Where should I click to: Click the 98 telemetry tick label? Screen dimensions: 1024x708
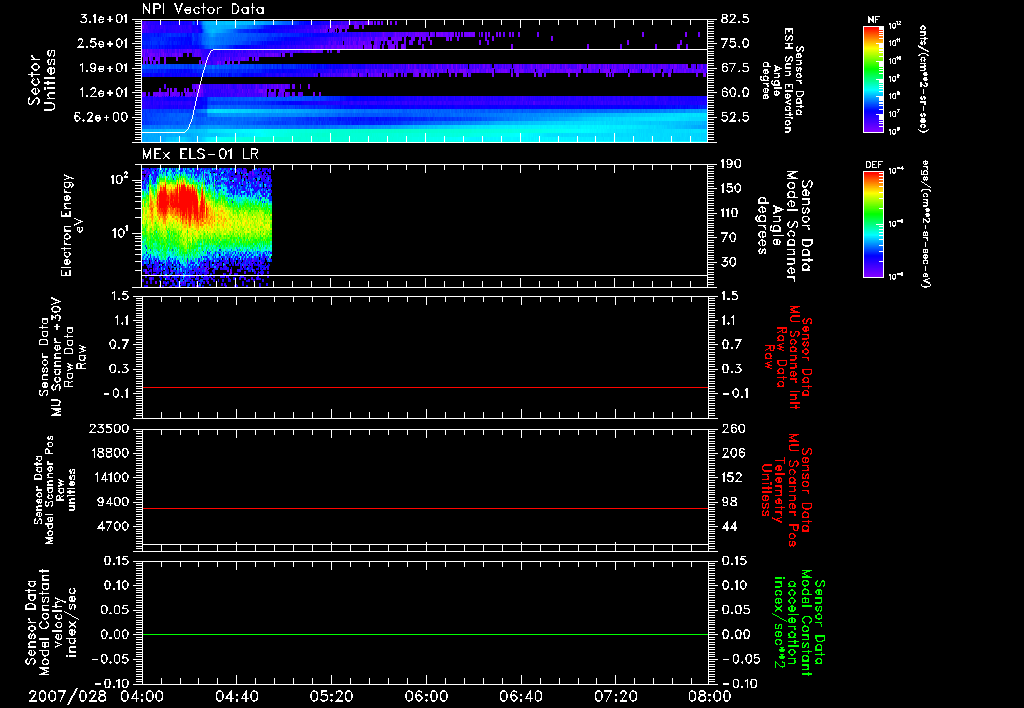pos(728,502)
